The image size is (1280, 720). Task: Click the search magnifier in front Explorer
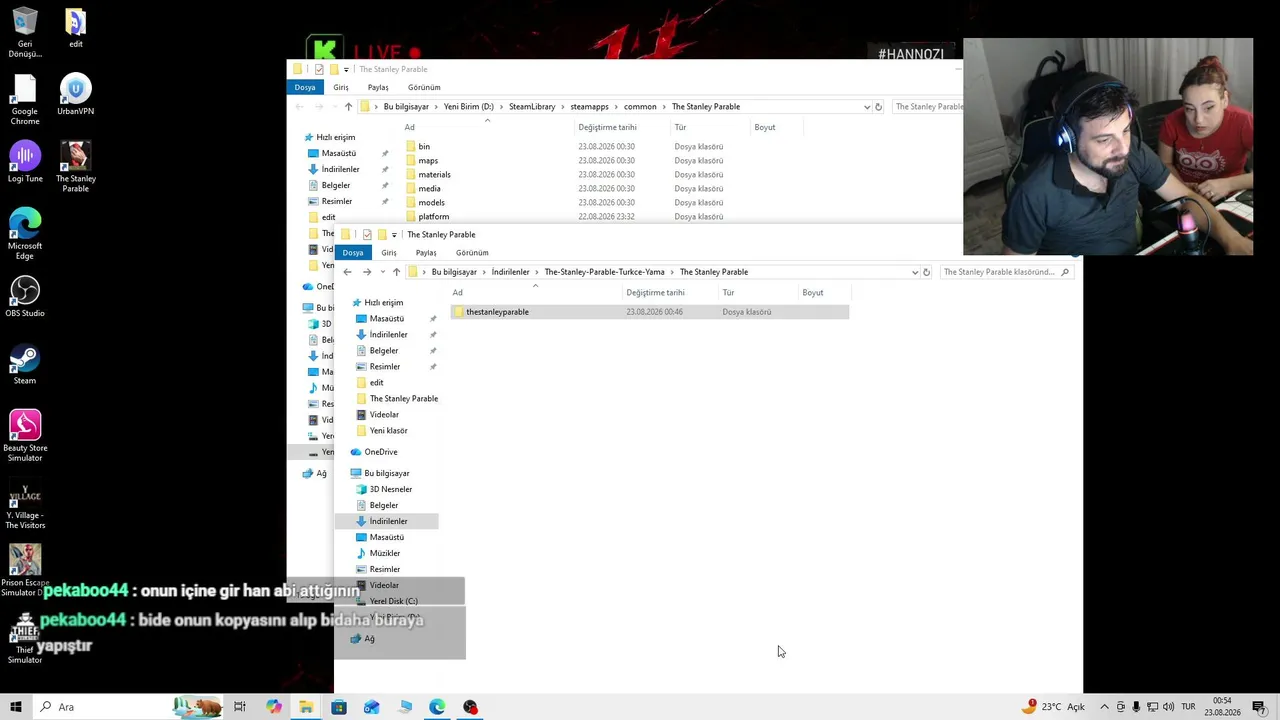tap(1065, 272)
